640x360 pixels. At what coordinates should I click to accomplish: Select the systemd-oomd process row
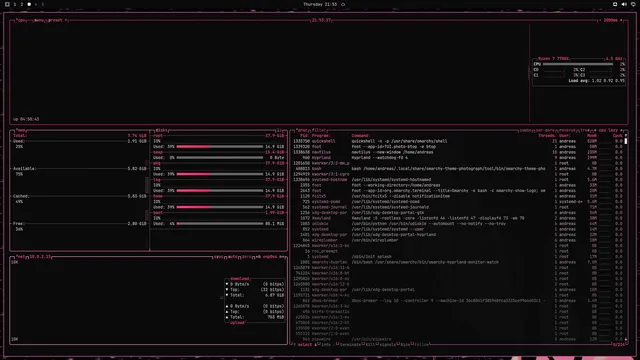pos(458,202)
